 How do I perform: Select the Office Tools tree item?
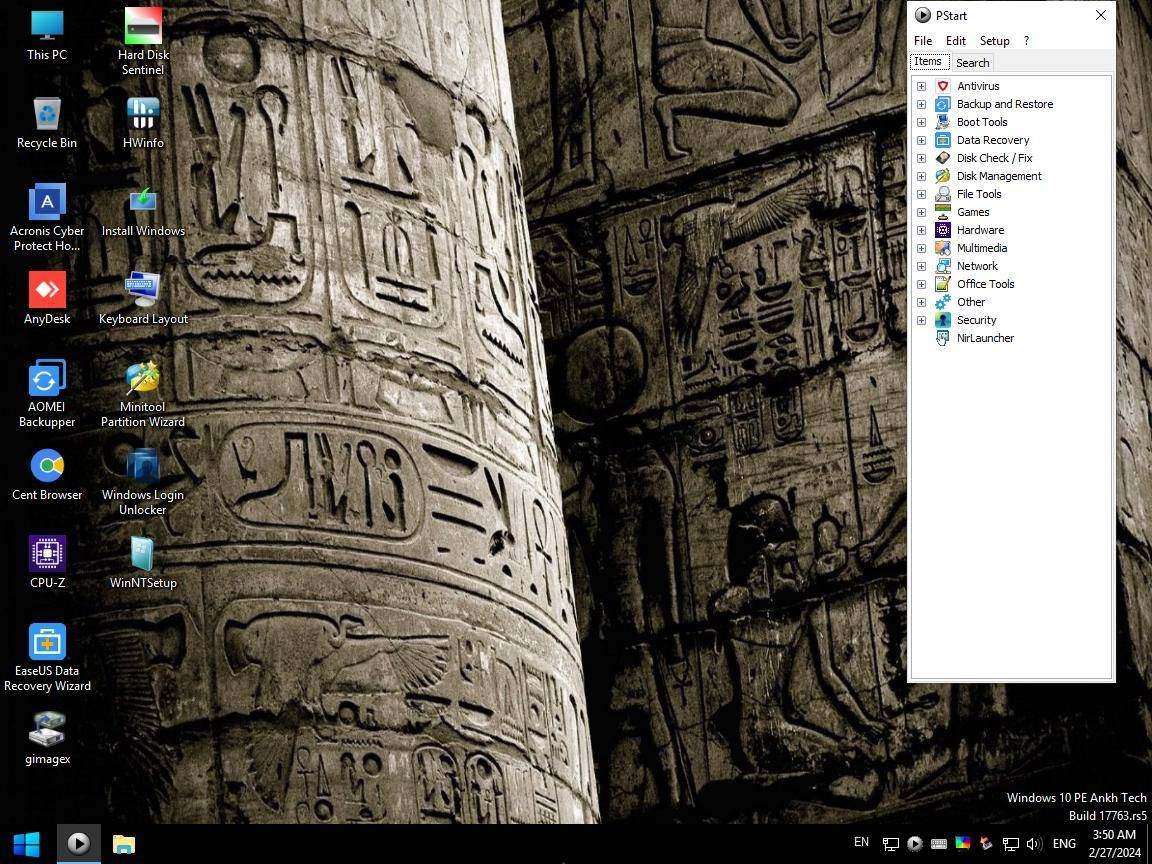tap(985, 284)
